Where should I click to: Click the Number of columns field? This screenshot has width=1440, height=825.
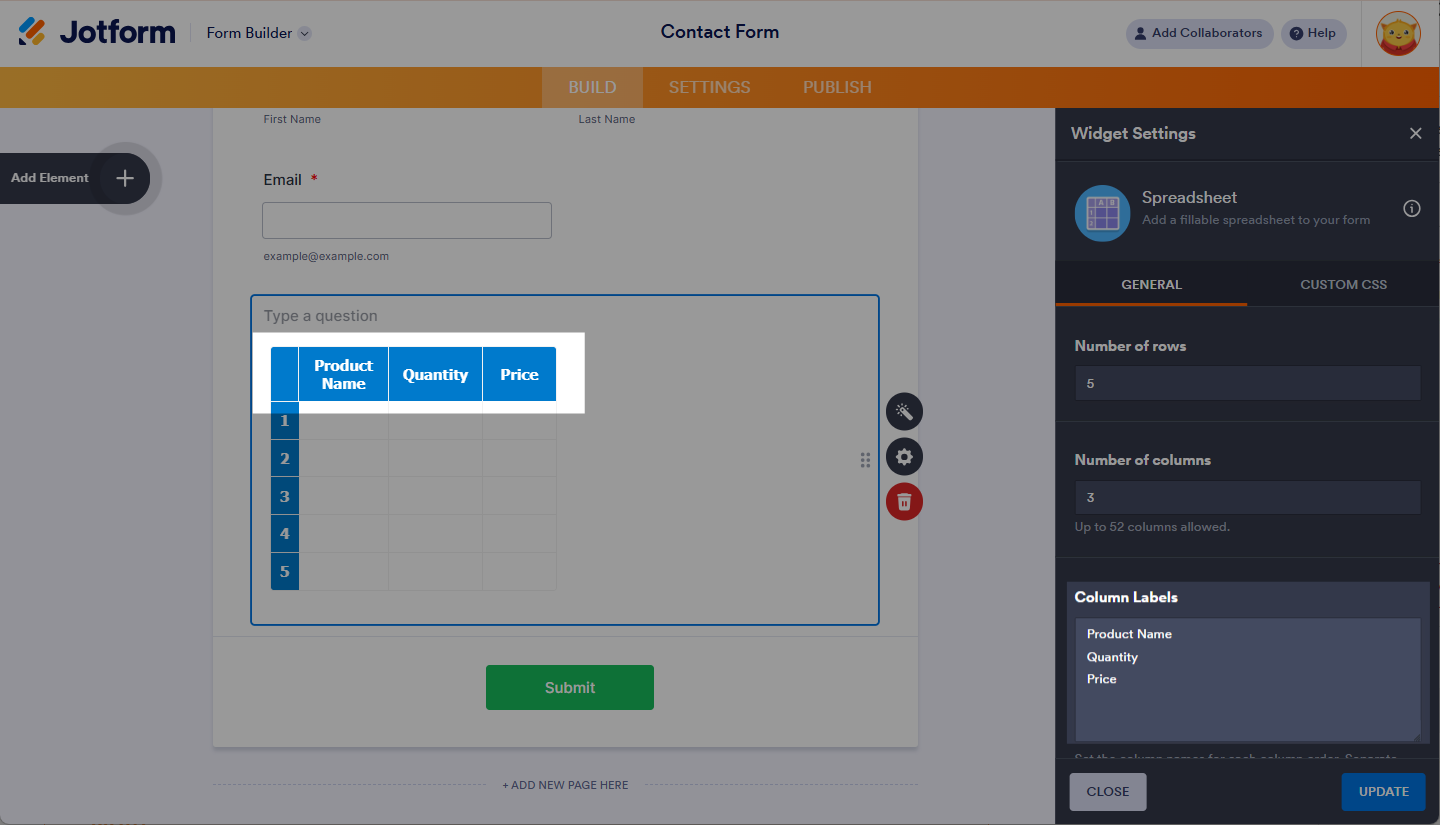tap(1248, 497)
